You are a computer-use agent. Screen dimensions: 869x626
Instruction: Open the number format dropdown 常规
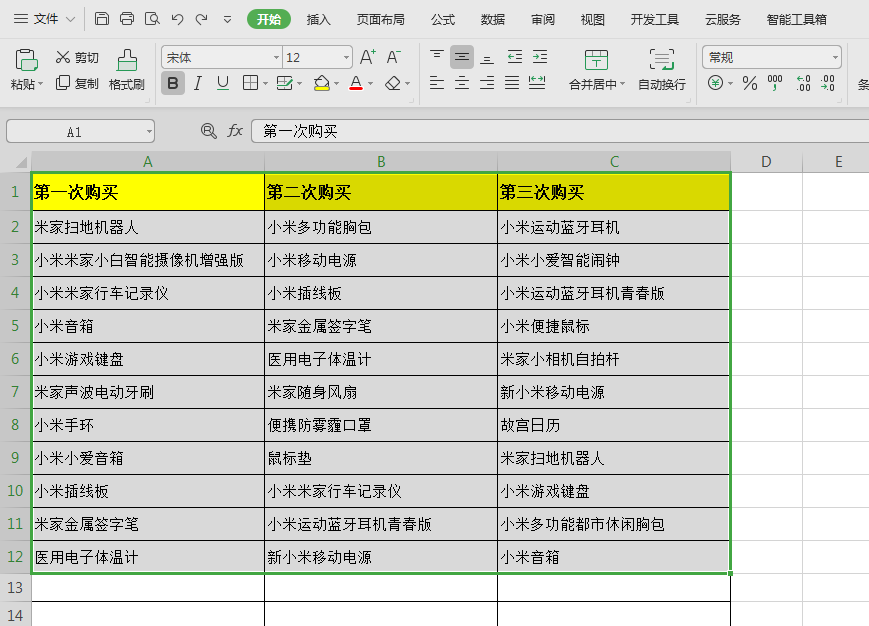[835, 57]
